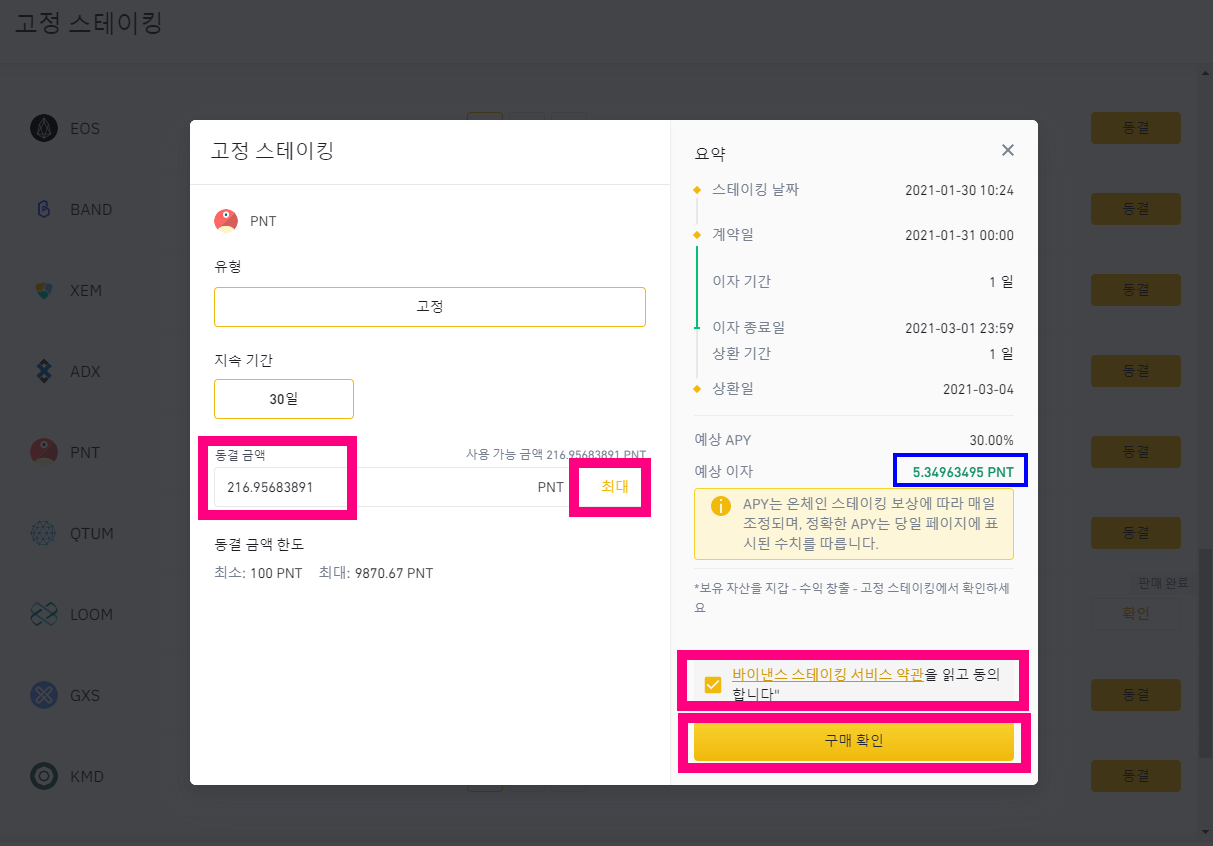Click the 동결 button in GXS row

tap(1136, 695)
